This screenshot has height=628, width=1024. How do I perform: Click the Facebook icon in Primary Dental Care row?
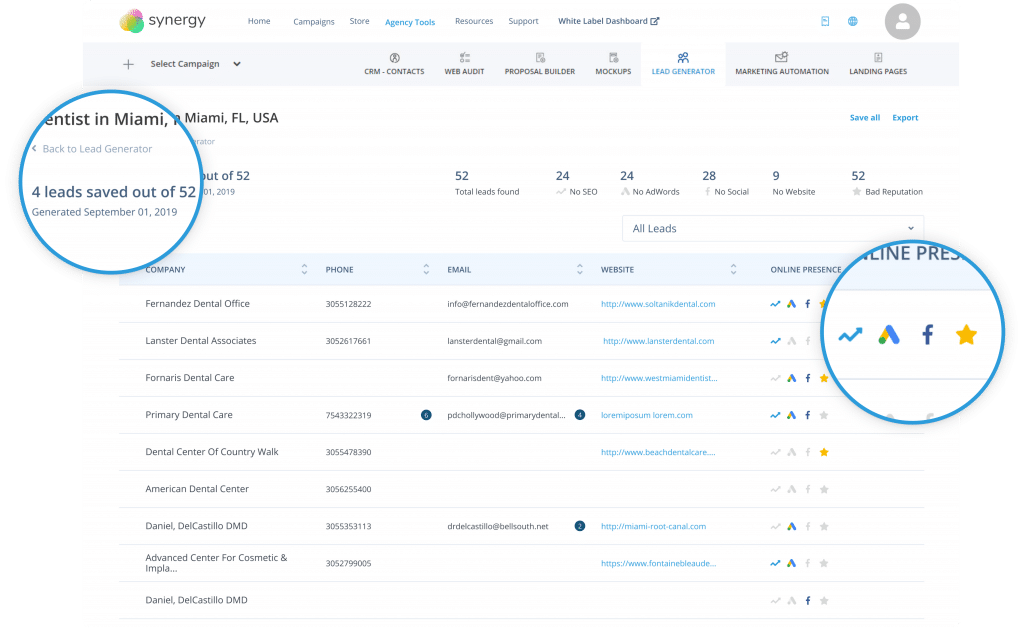pos(808,415)
